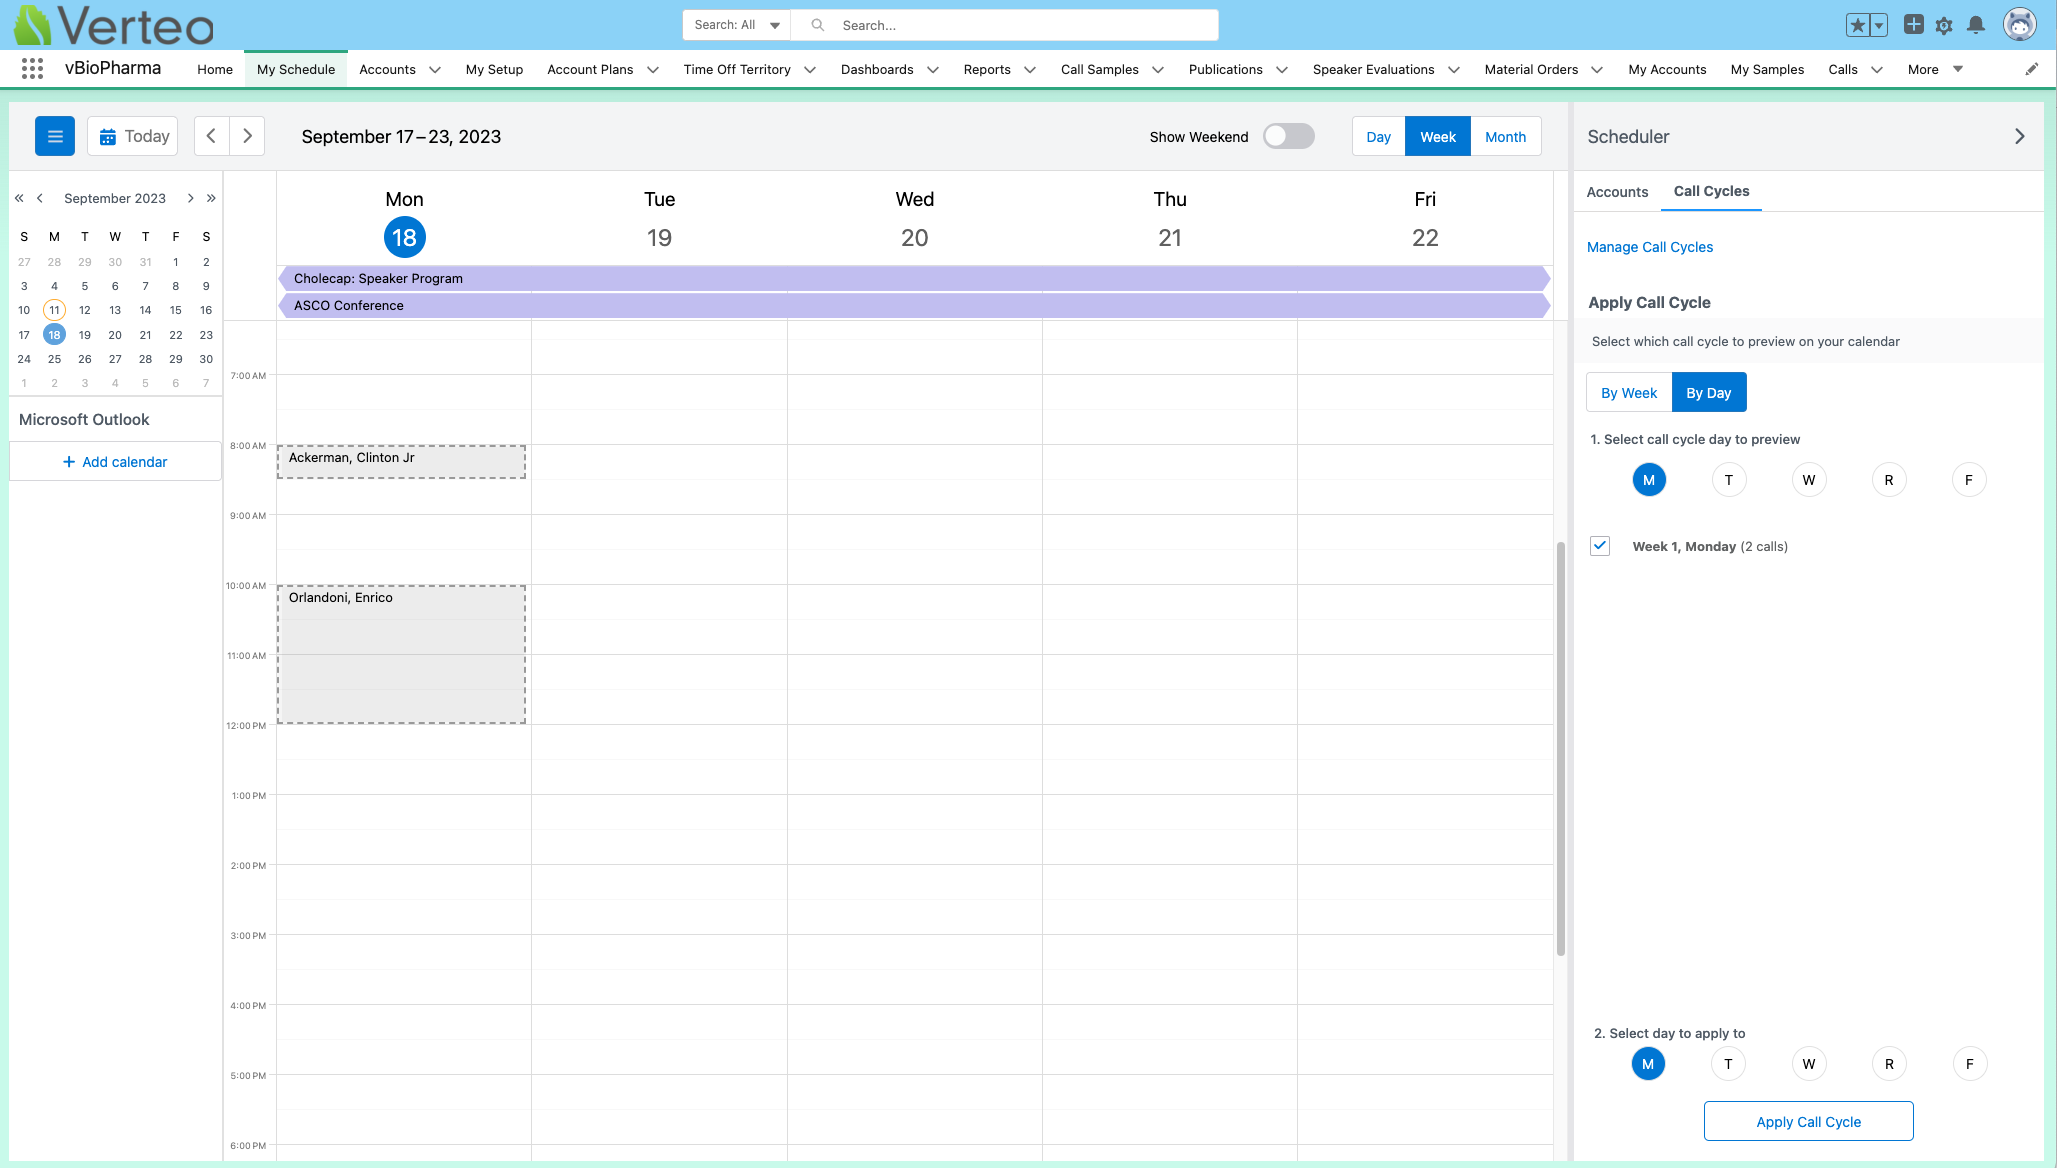2057x1168 pixels.
Task: Select T under call cycle day preview
Action: (1728, 480)
